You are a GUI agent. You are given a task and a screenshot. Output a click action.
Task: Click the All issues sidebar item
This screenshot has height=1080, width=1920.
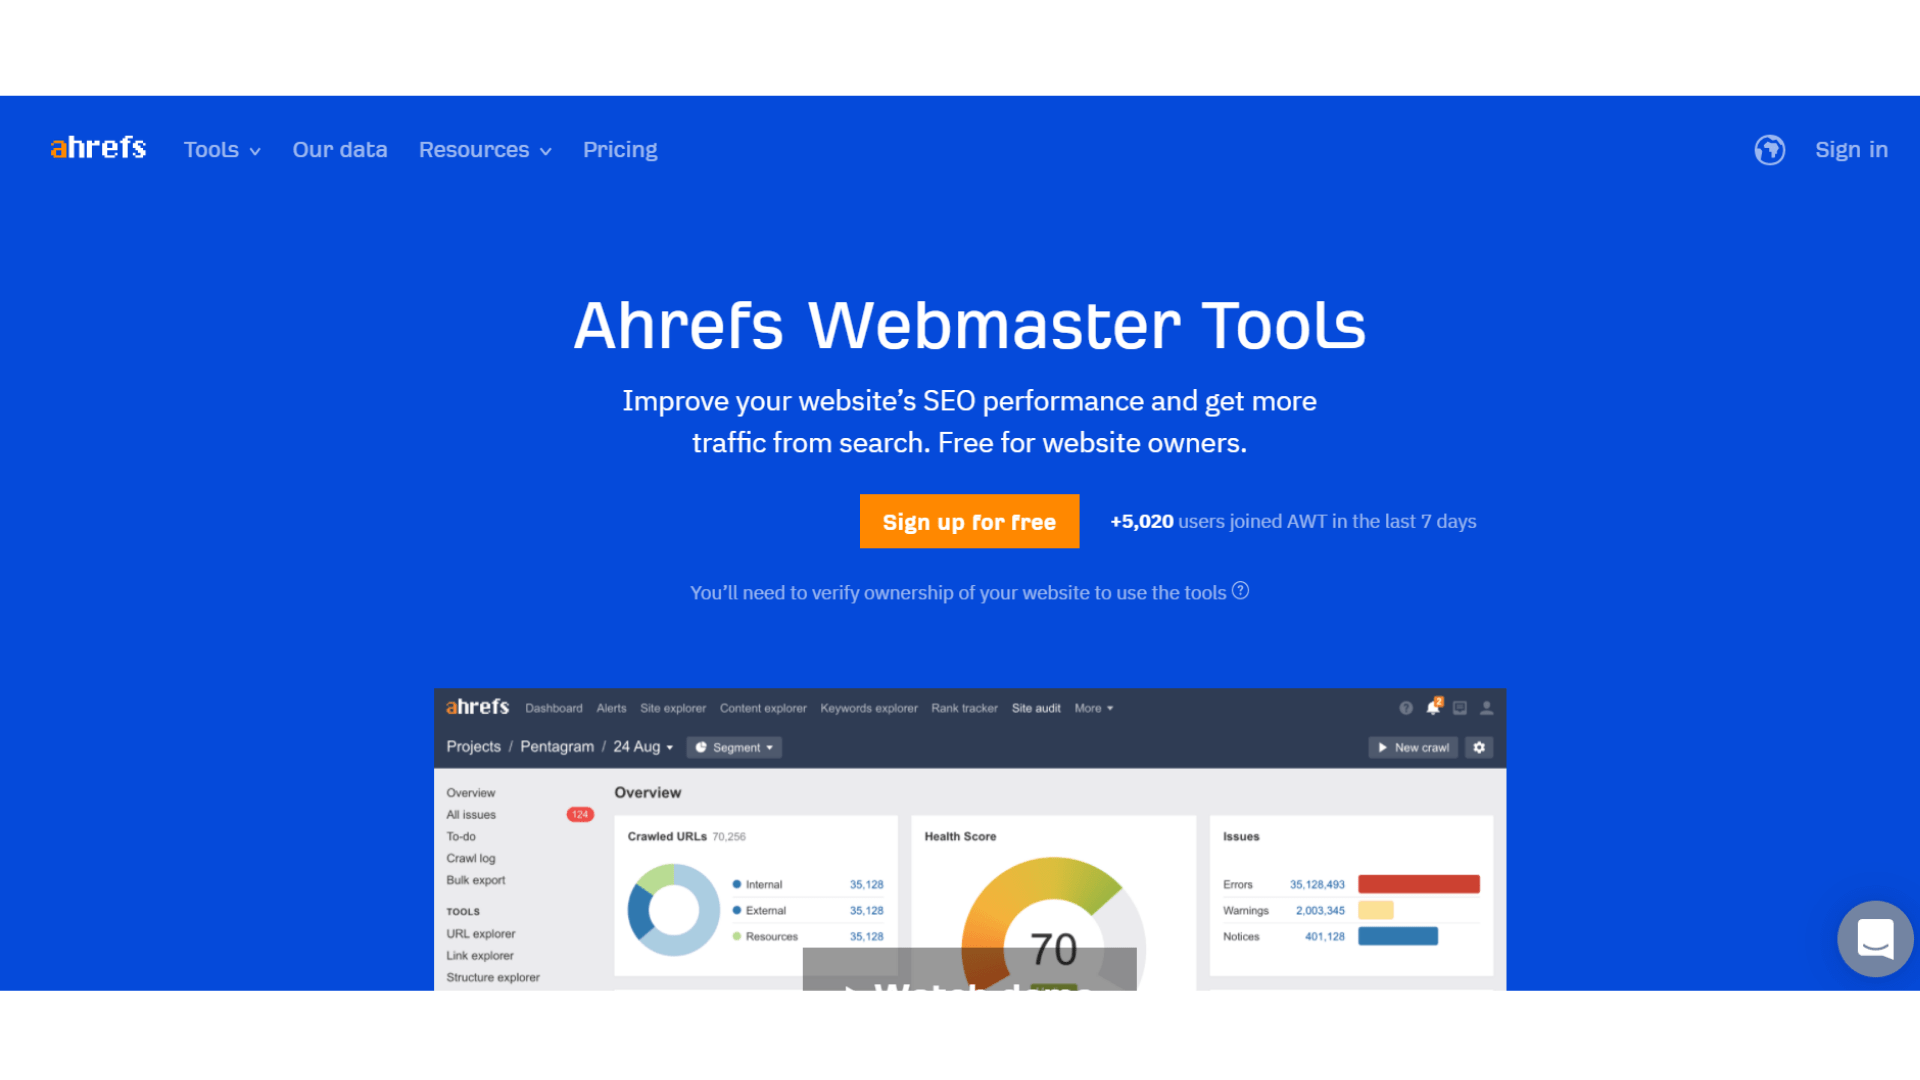point(472,815)
